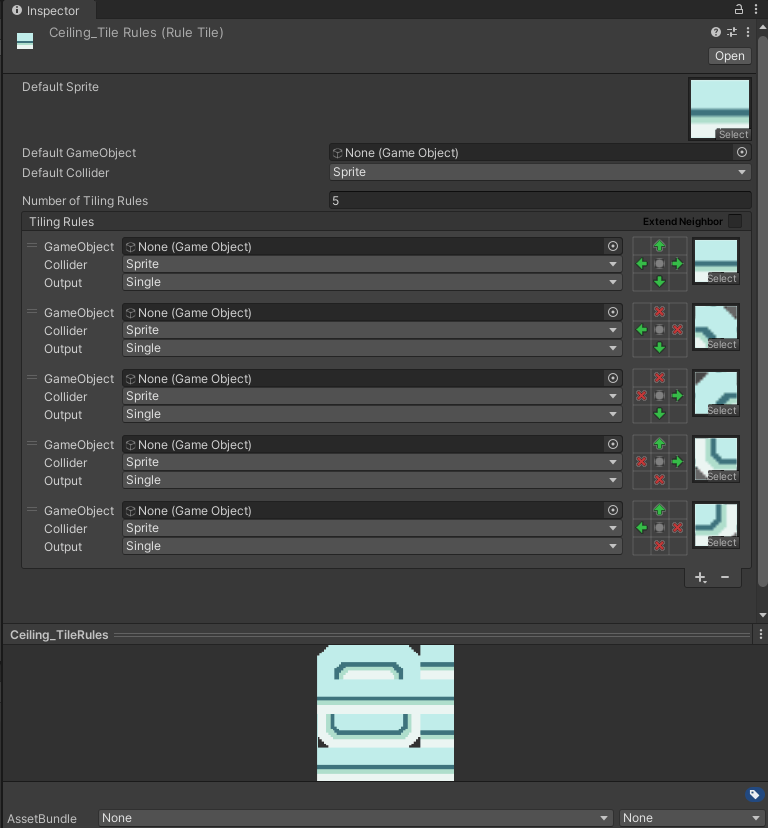Viewport: 768px width, 828px height.
Task: Select a new Default Sprite
Action: (732, 134)
